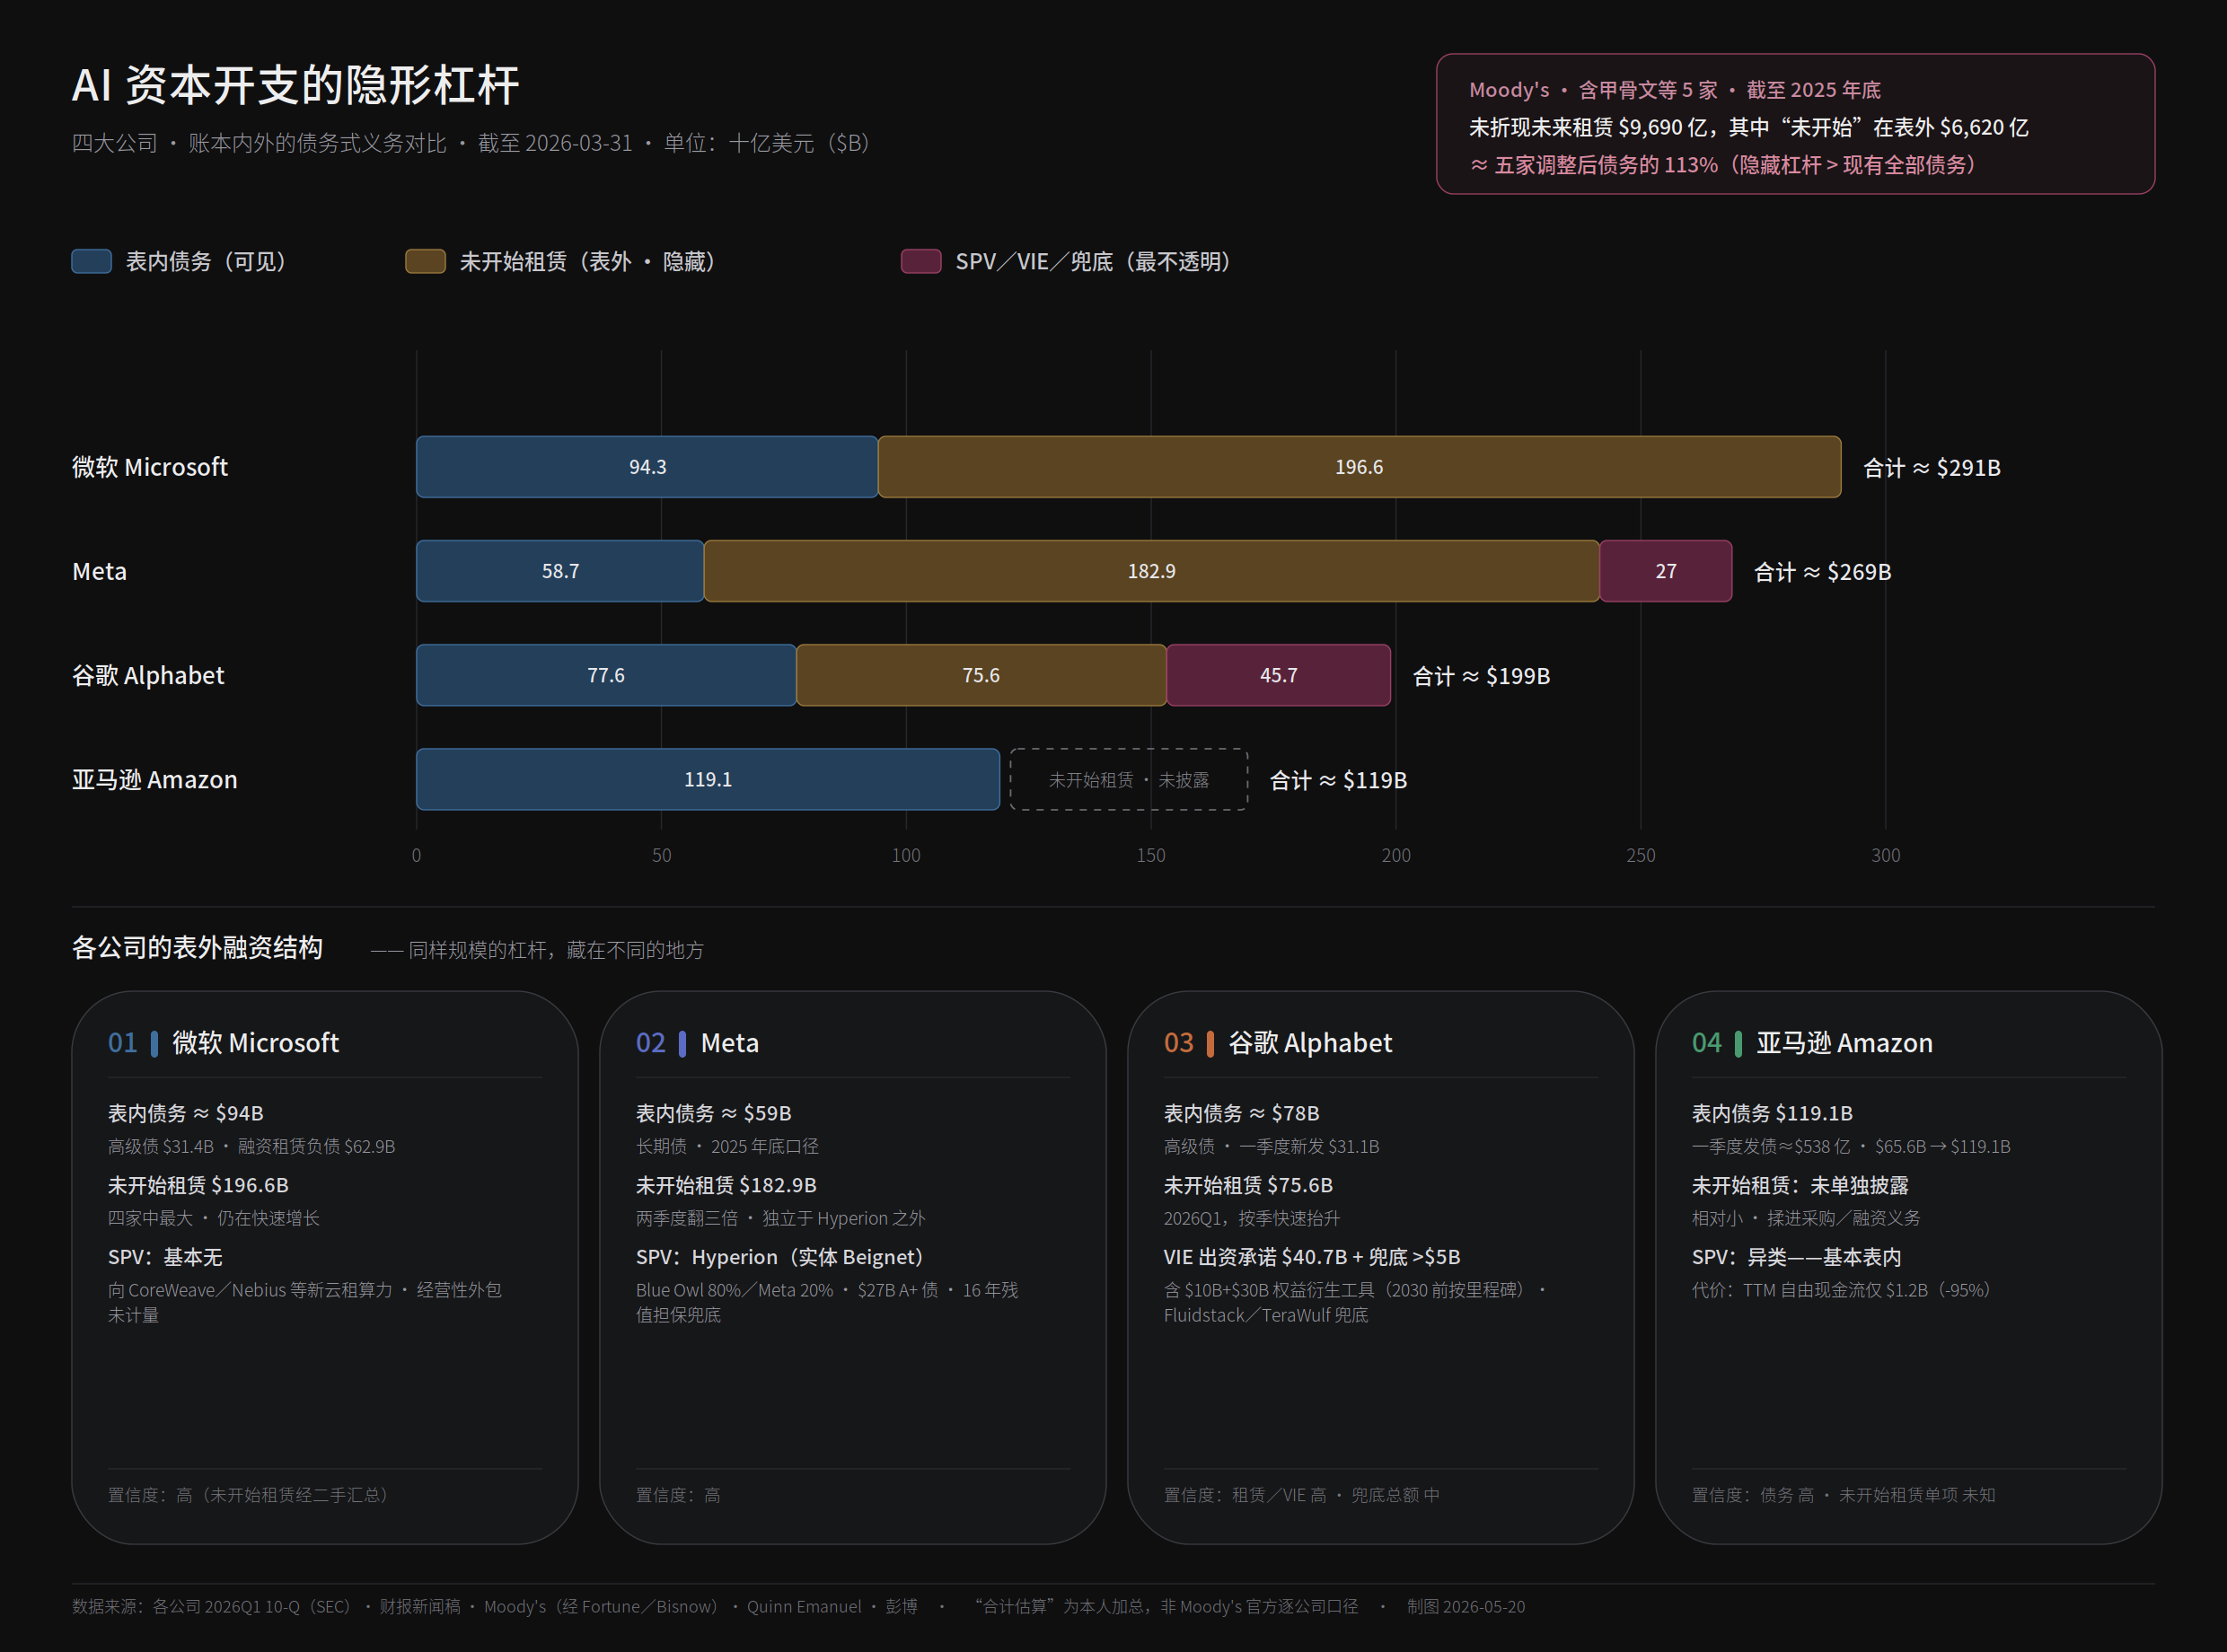Click the maroon SPV/VIE/兜底 legend swatch

tap(921, 261)
